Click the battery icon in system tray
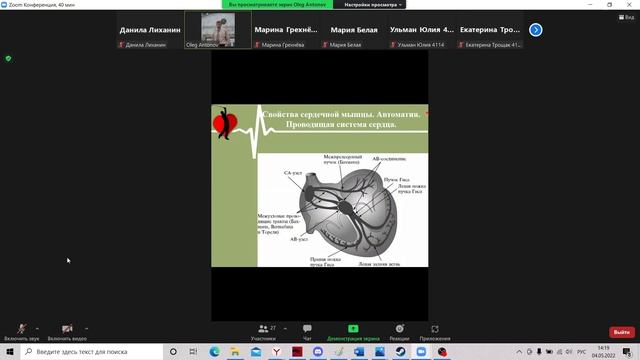 pos(549,351)
